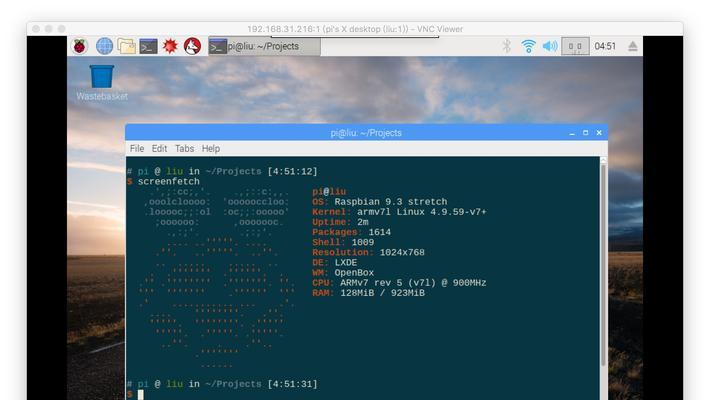This screenshot has width=710, height=400.
Task: Click the '[4:51:31]' prompt timestamp
Action: 293,384
